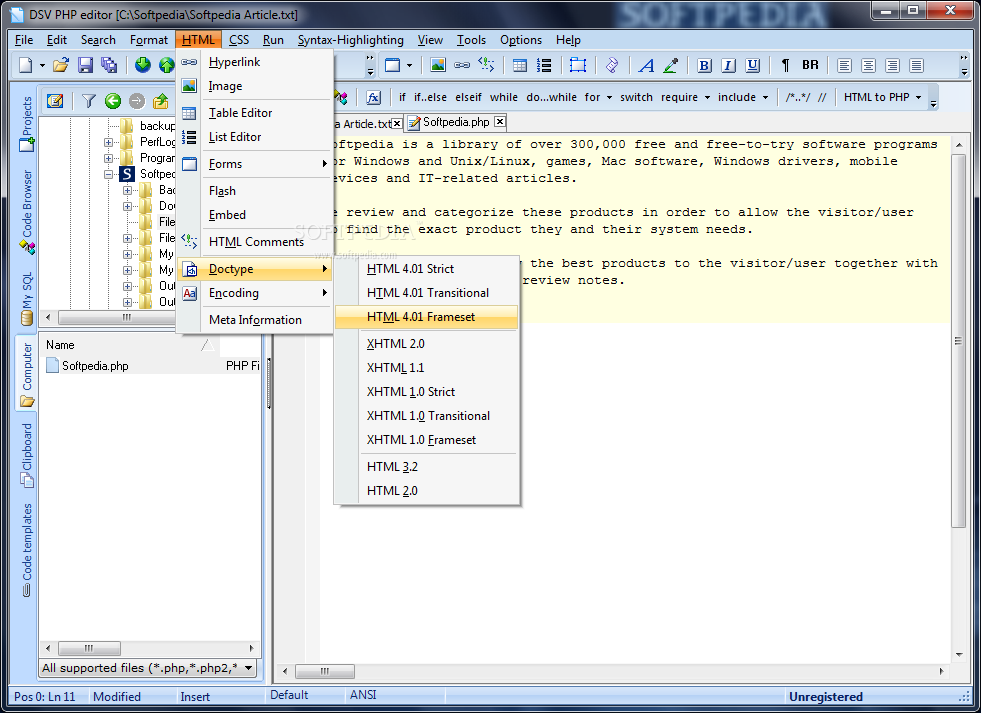Open the 'for' loop dropdown arrow
981x713 pixels.
609,98
